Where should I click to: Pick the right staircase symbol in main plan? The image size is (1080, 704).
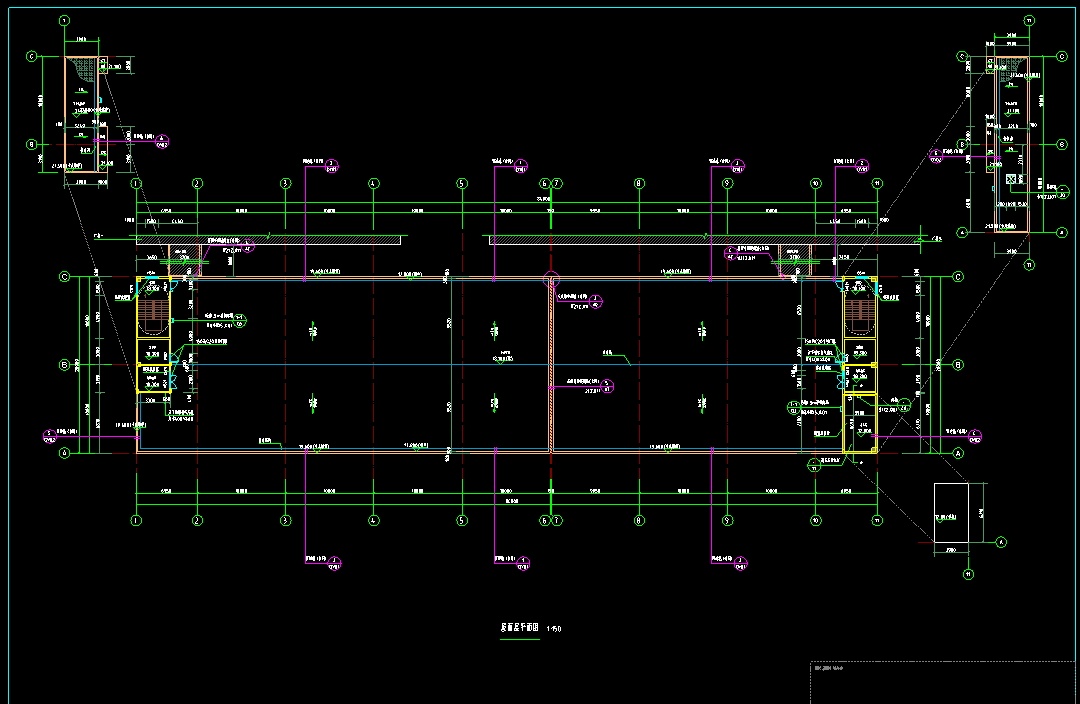pos(859,317)
